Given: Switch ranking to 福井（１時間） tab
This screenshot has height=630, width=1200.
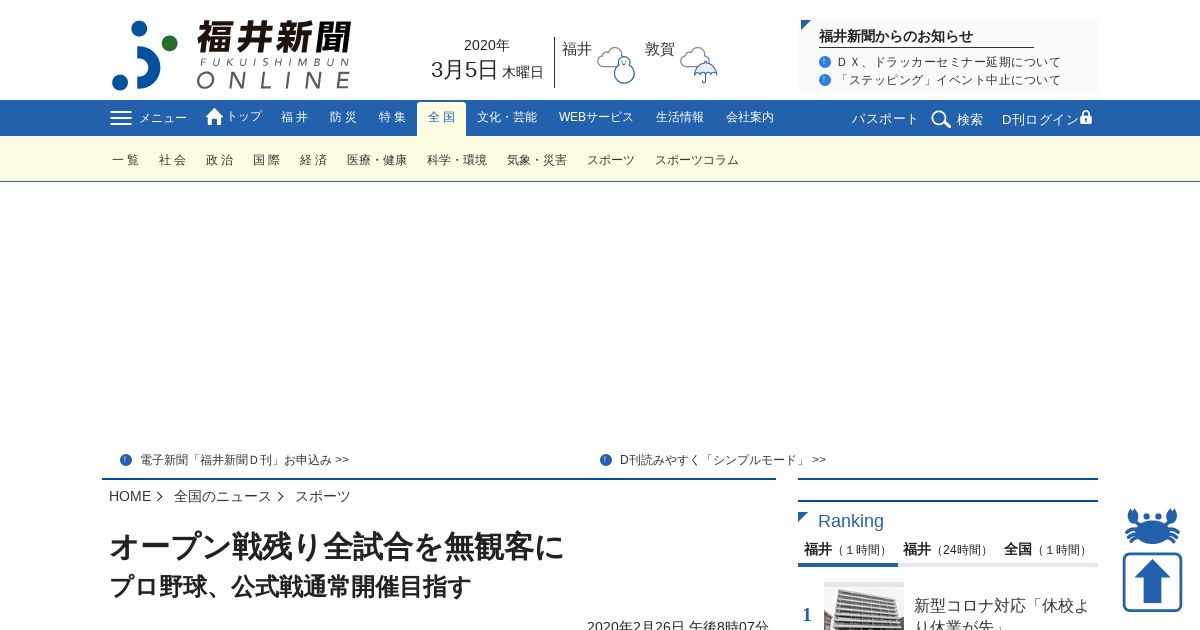Looking at the screenshot, I should (x=848, y=550).
